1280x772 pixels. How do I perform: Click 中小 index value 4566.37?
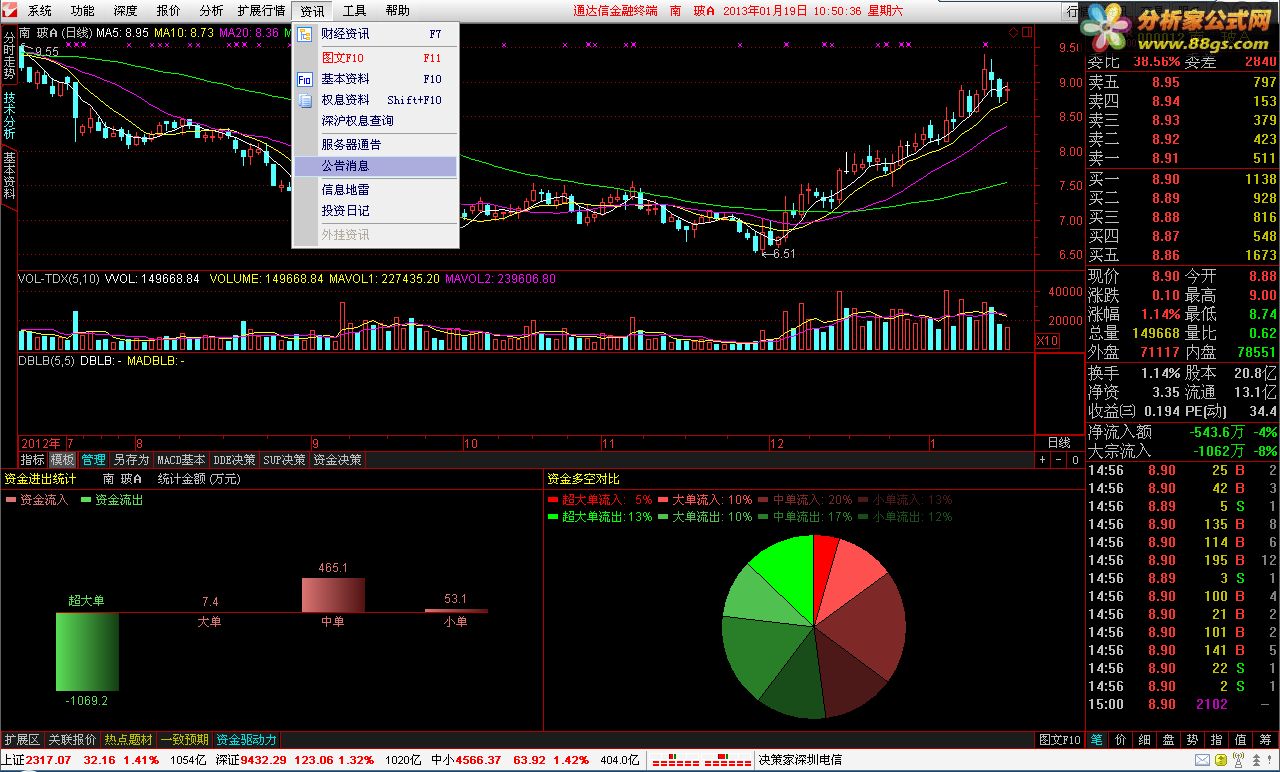point(480,760)
